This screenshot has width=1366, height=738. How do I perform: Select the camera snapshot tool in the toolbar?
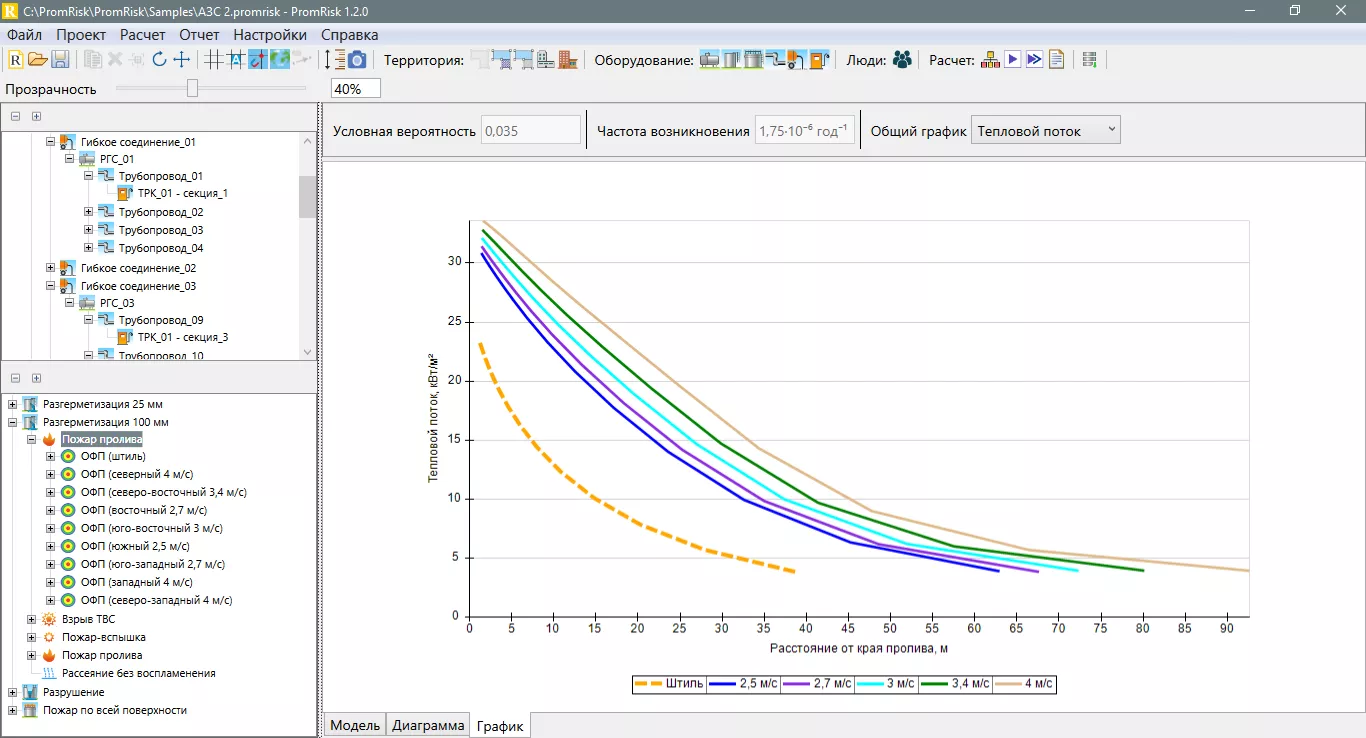[x=356, y=59]
